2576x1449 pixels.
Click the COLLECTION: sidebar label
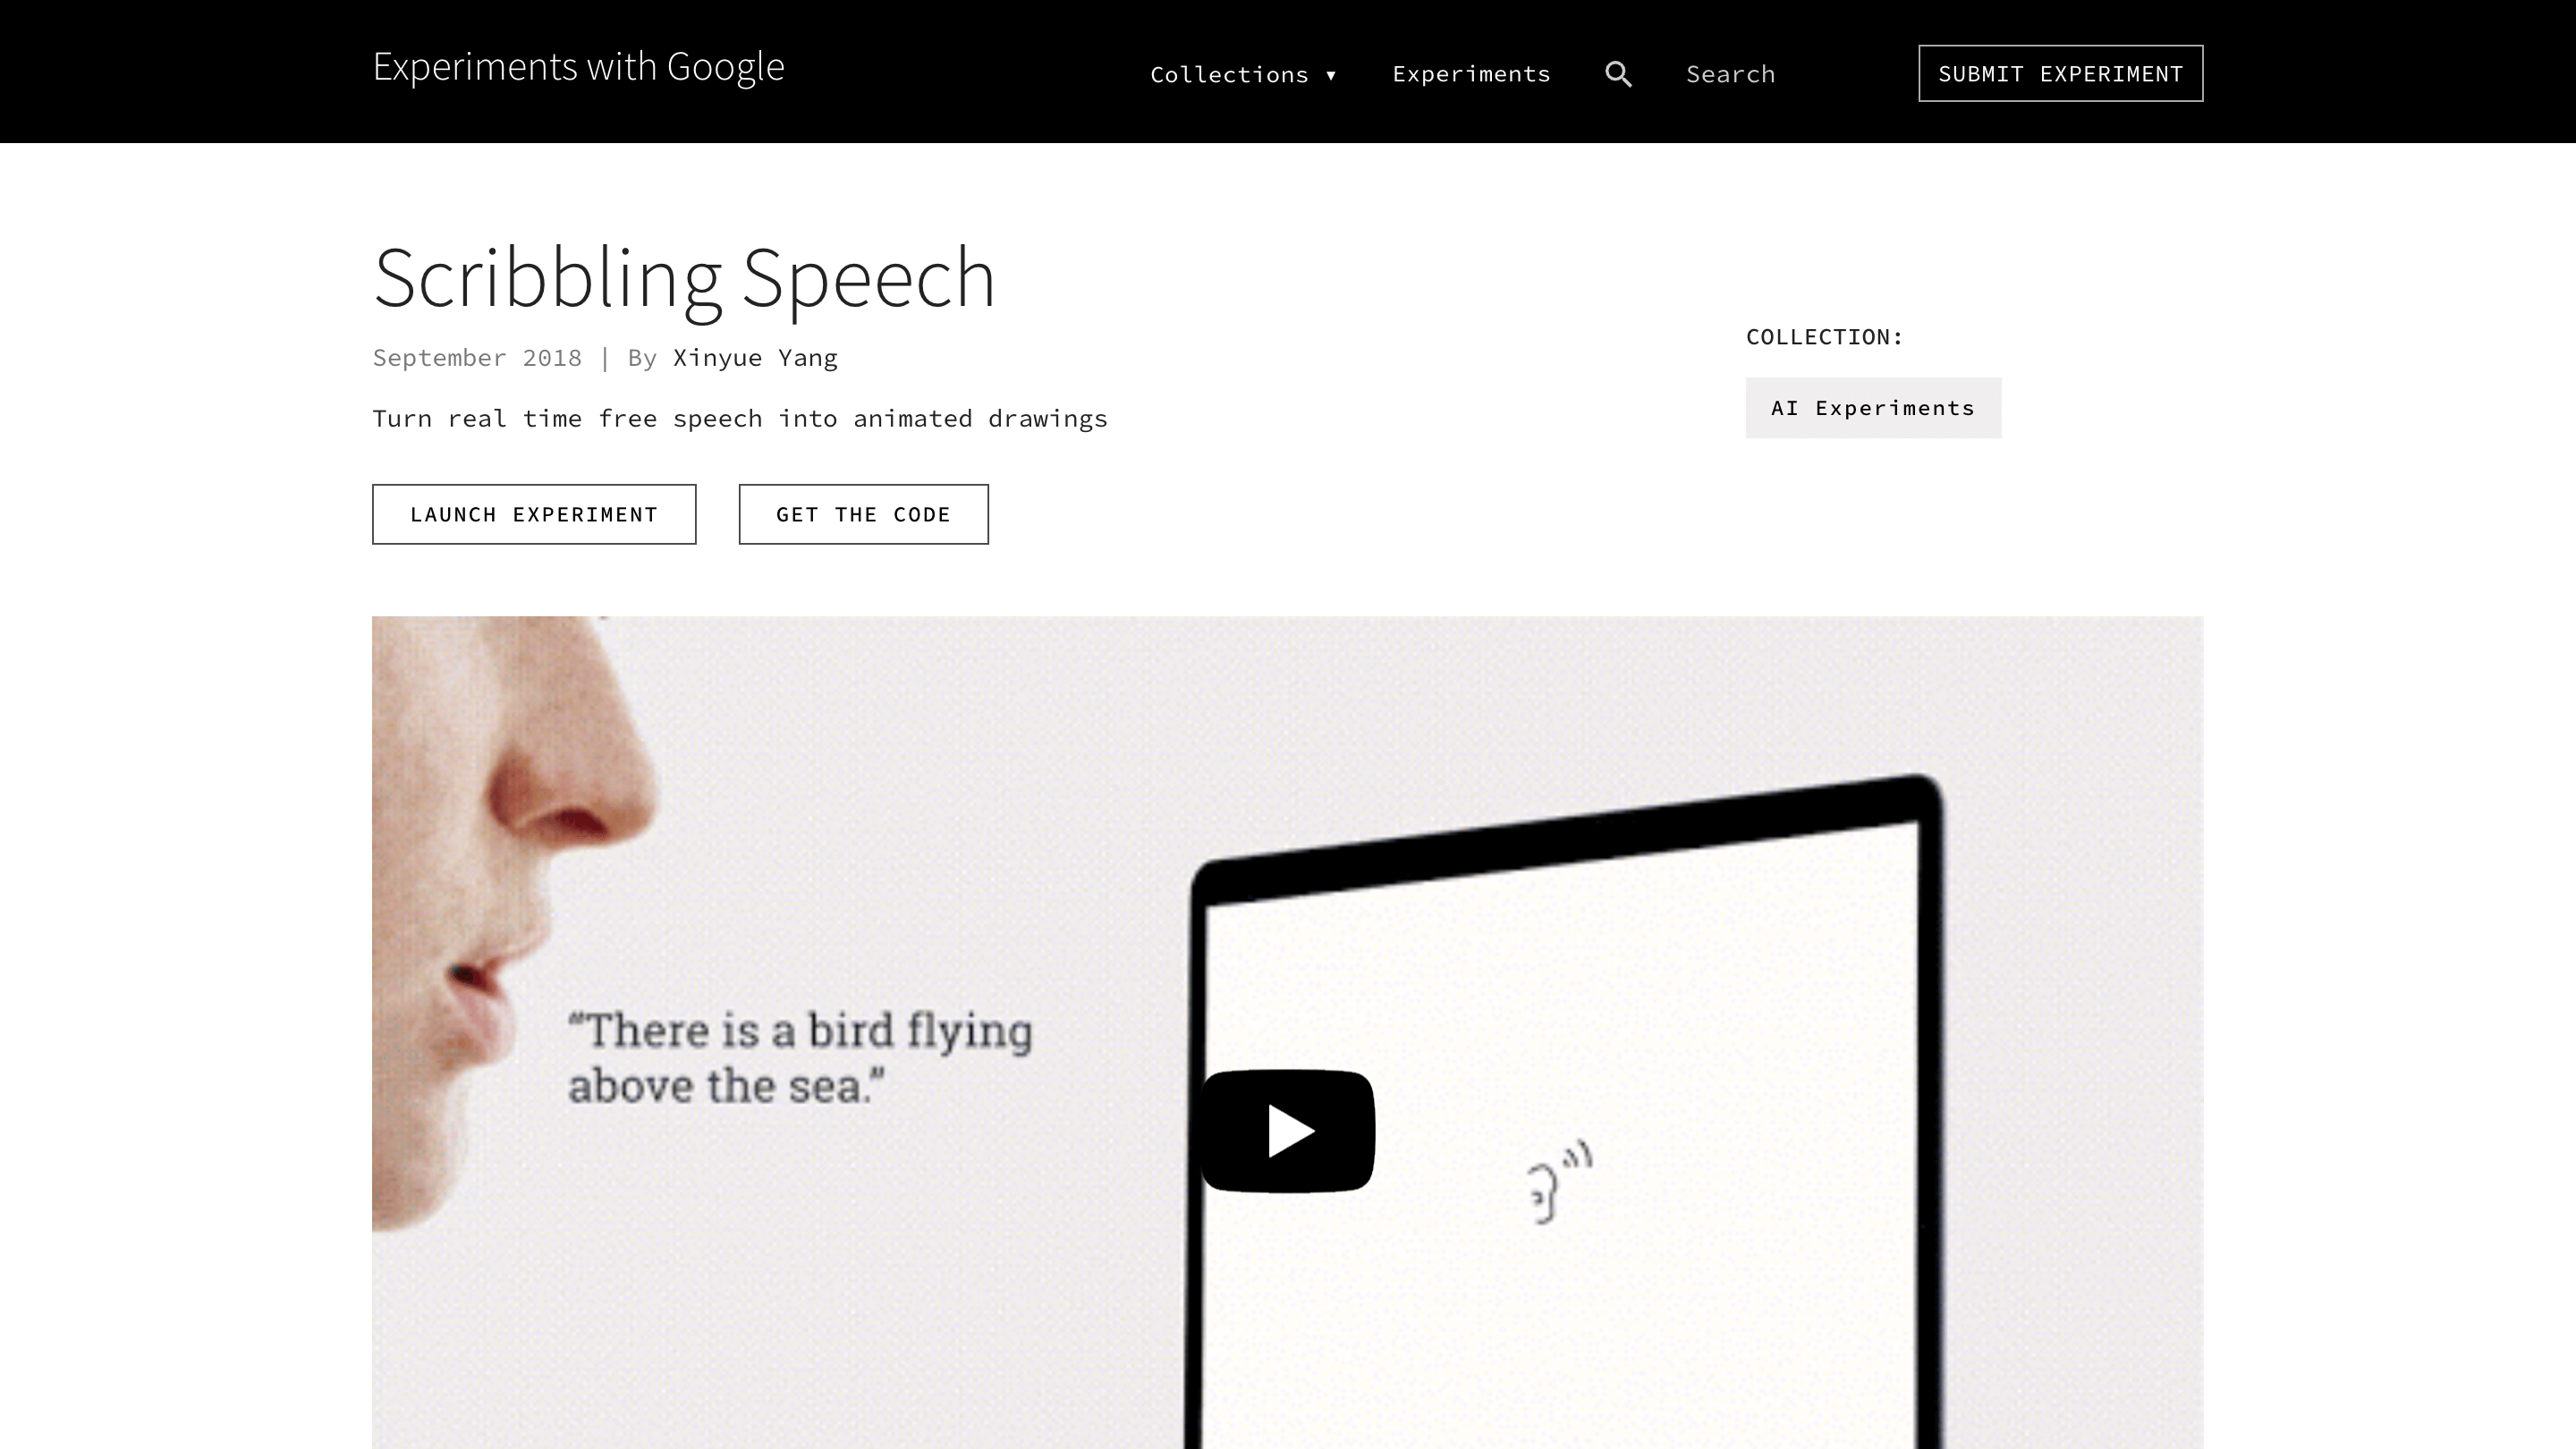1824,337
